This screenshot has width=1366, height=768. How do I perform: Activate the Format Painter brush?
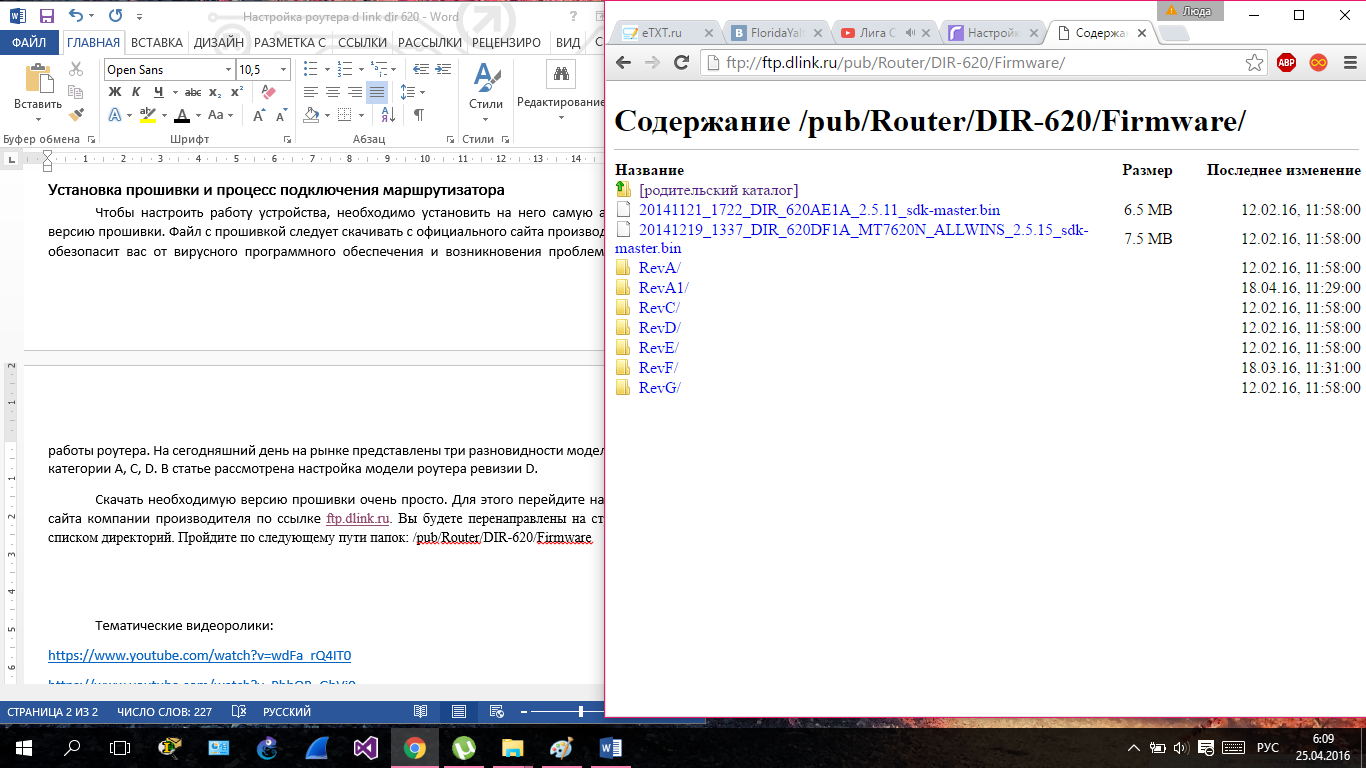click(76, 115)
